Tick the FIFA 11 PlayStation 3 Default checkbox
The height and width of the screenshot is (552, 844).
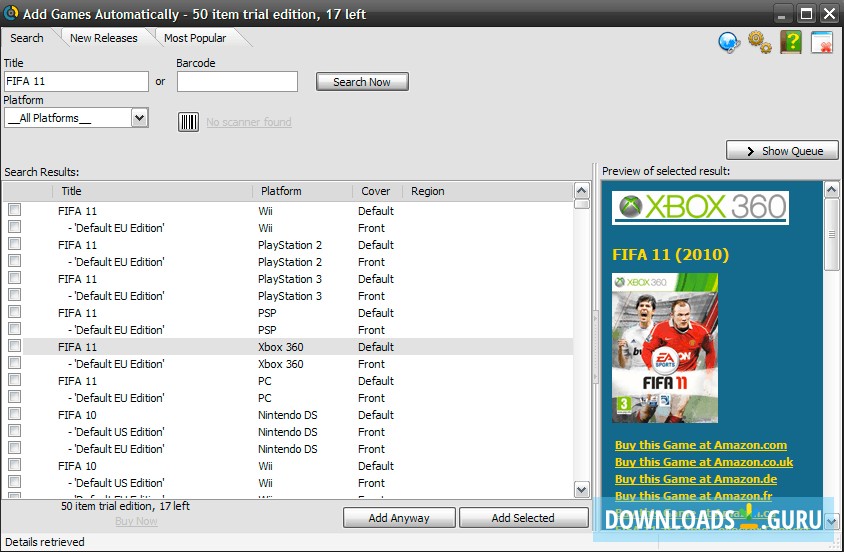15,278
